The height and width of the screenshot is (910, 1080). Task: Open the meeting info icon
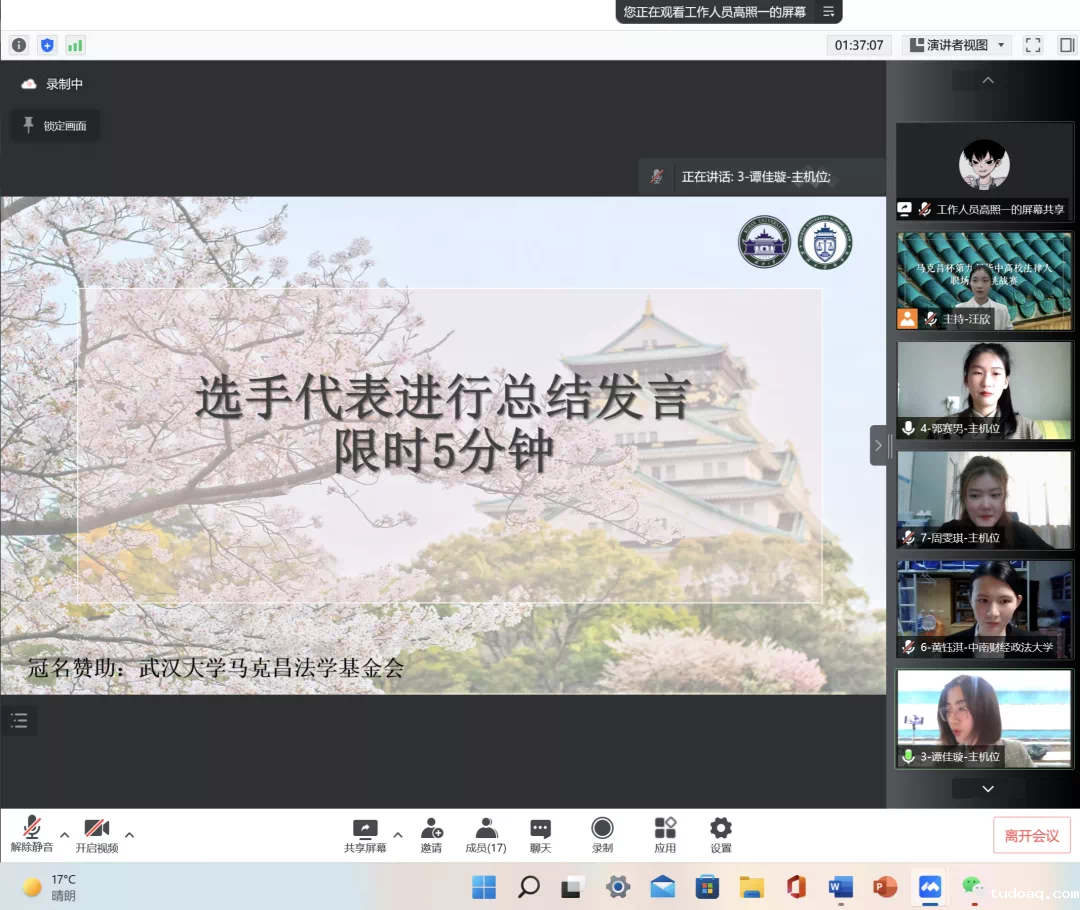(x=18, y=45)
